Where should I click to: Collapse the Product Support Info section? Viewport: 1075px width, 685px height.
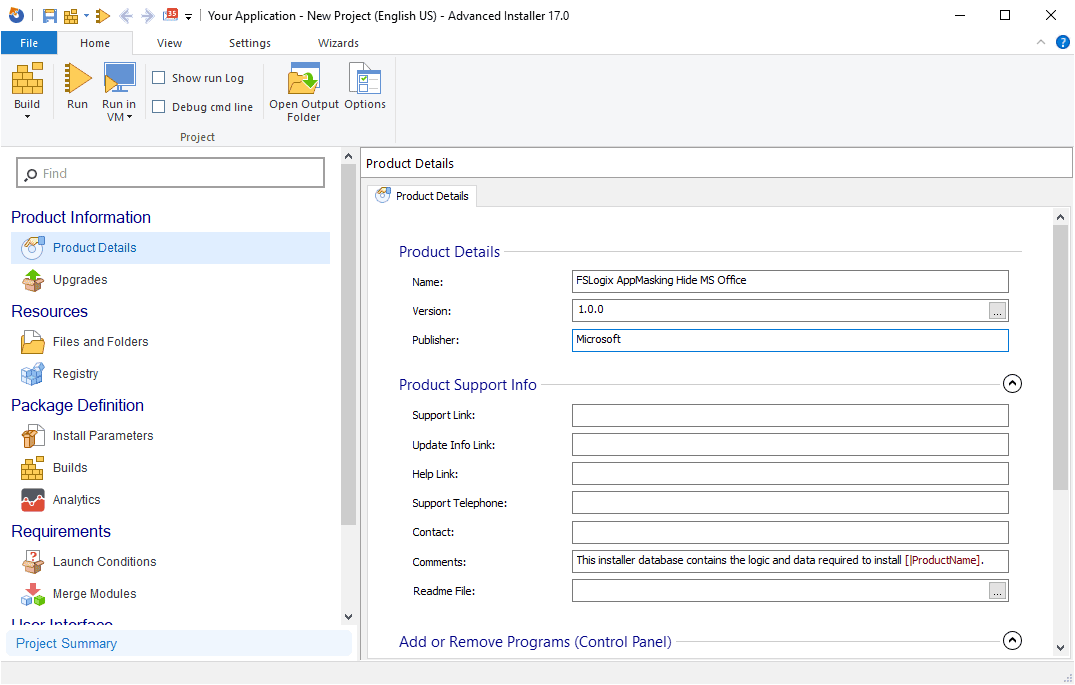tap(1012, 383)
